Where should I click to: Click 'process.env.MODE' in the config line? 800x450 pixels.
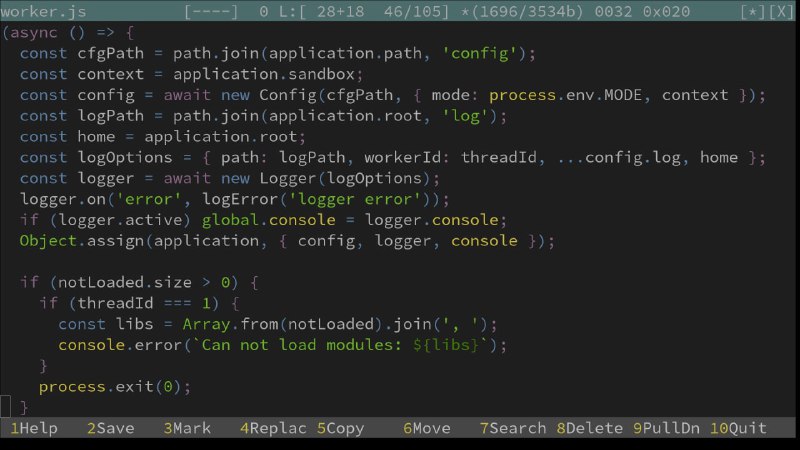point(565,95)
